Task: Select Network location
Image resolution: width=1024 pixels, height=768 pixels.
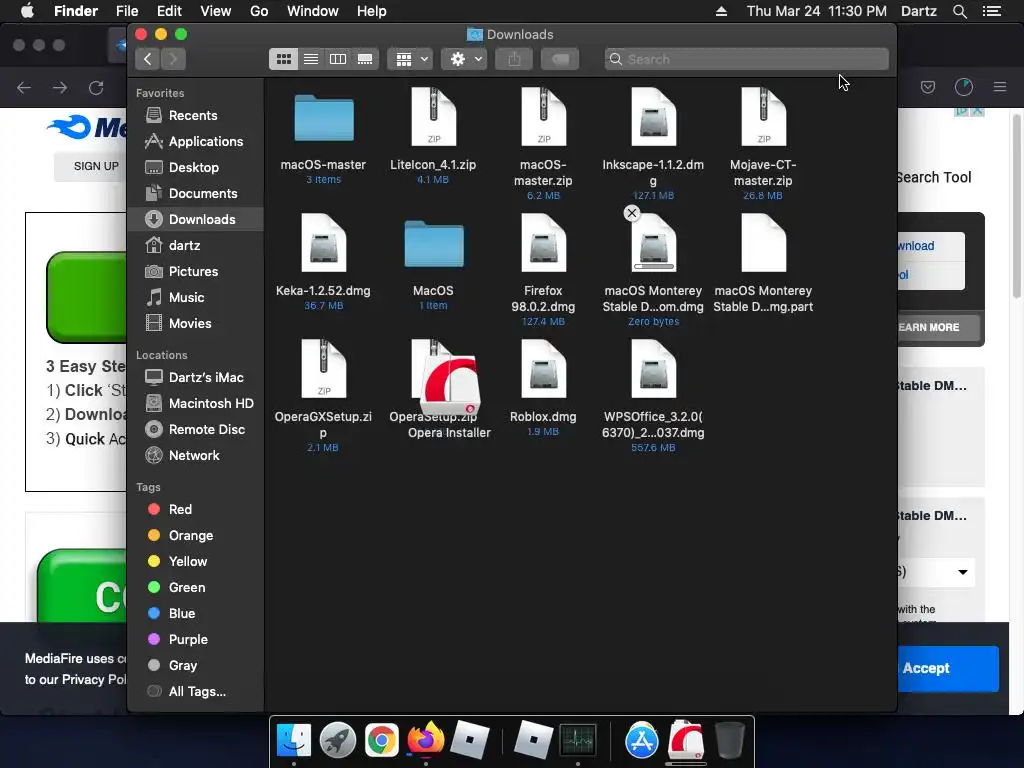Action: click(x=195, y=456)
